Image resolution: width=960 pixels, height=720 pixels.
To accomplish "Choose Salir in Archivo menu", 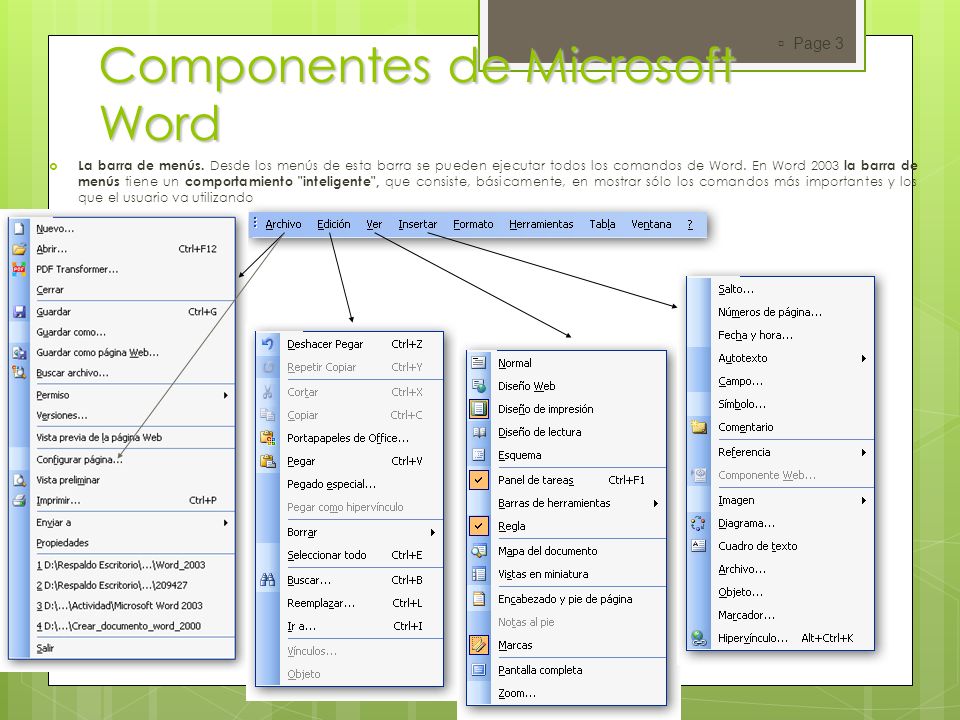I will coord(45,648).
